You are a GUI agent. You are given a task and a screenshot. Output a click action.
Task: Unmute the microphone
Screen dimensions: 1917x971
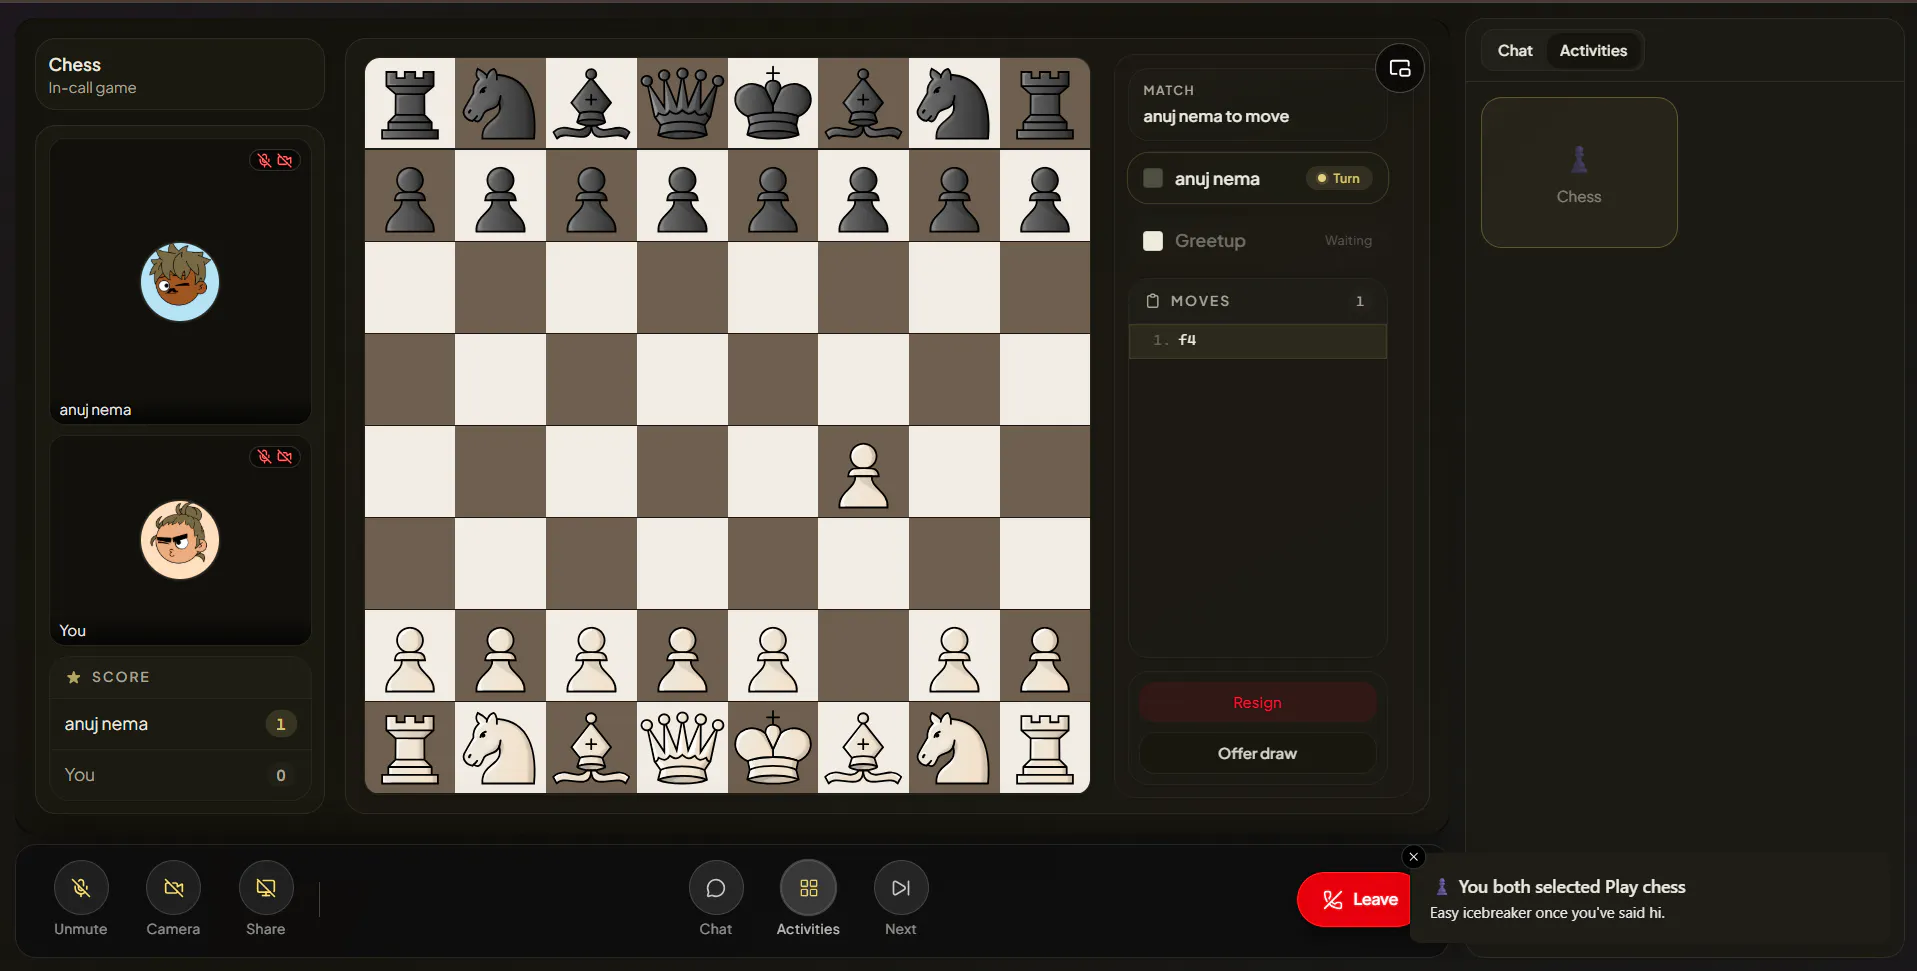[x=81, y=888]
